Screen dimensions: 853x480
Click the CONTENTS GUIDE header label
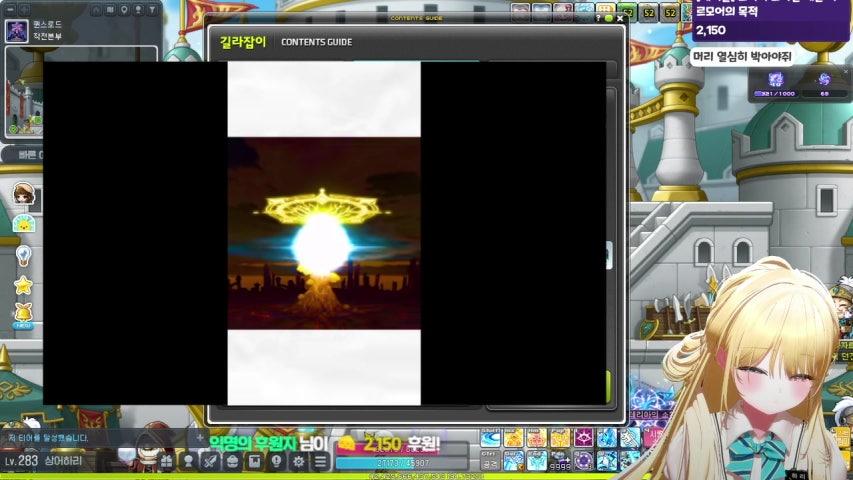(317, 42)
